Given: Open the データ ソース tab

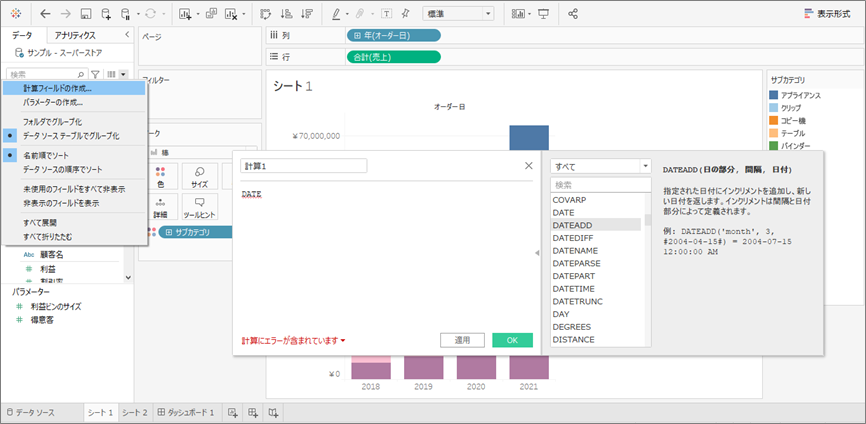Looking at the screenshot, I should coord(31,412).
